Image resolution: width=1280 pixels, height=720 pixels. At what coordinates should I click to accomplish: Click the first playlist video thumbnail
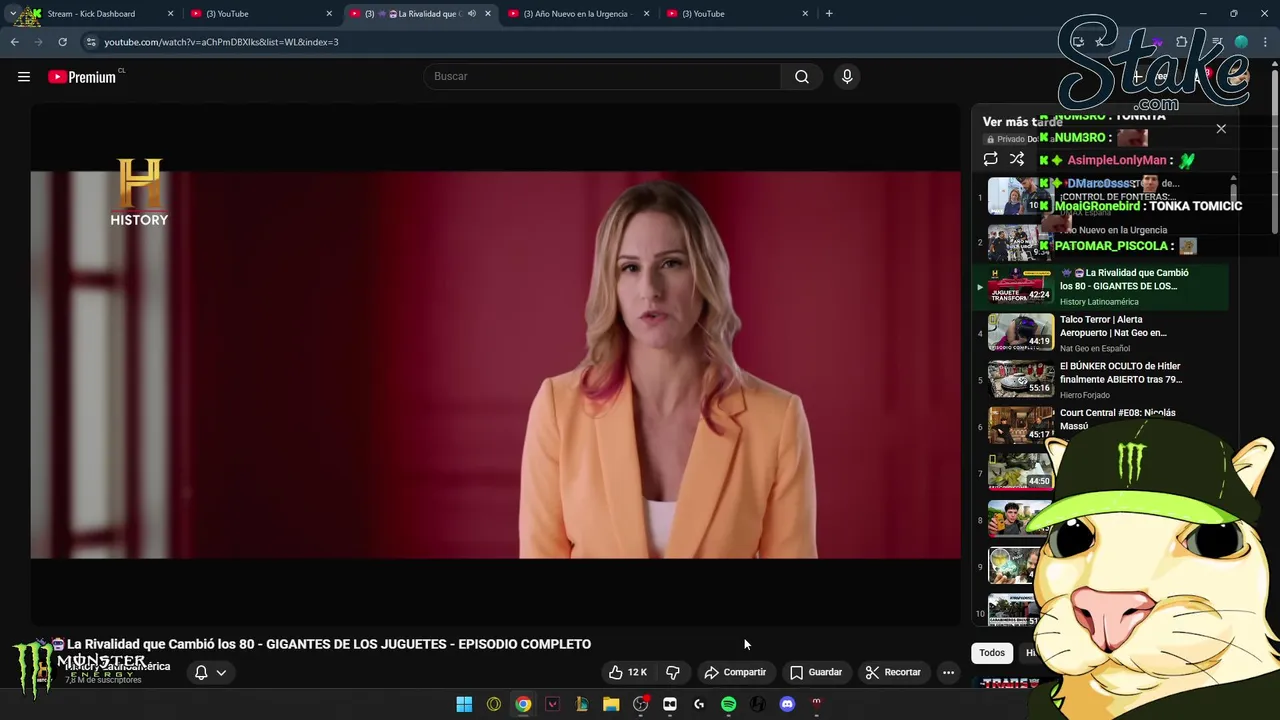tap(1020, 195)
